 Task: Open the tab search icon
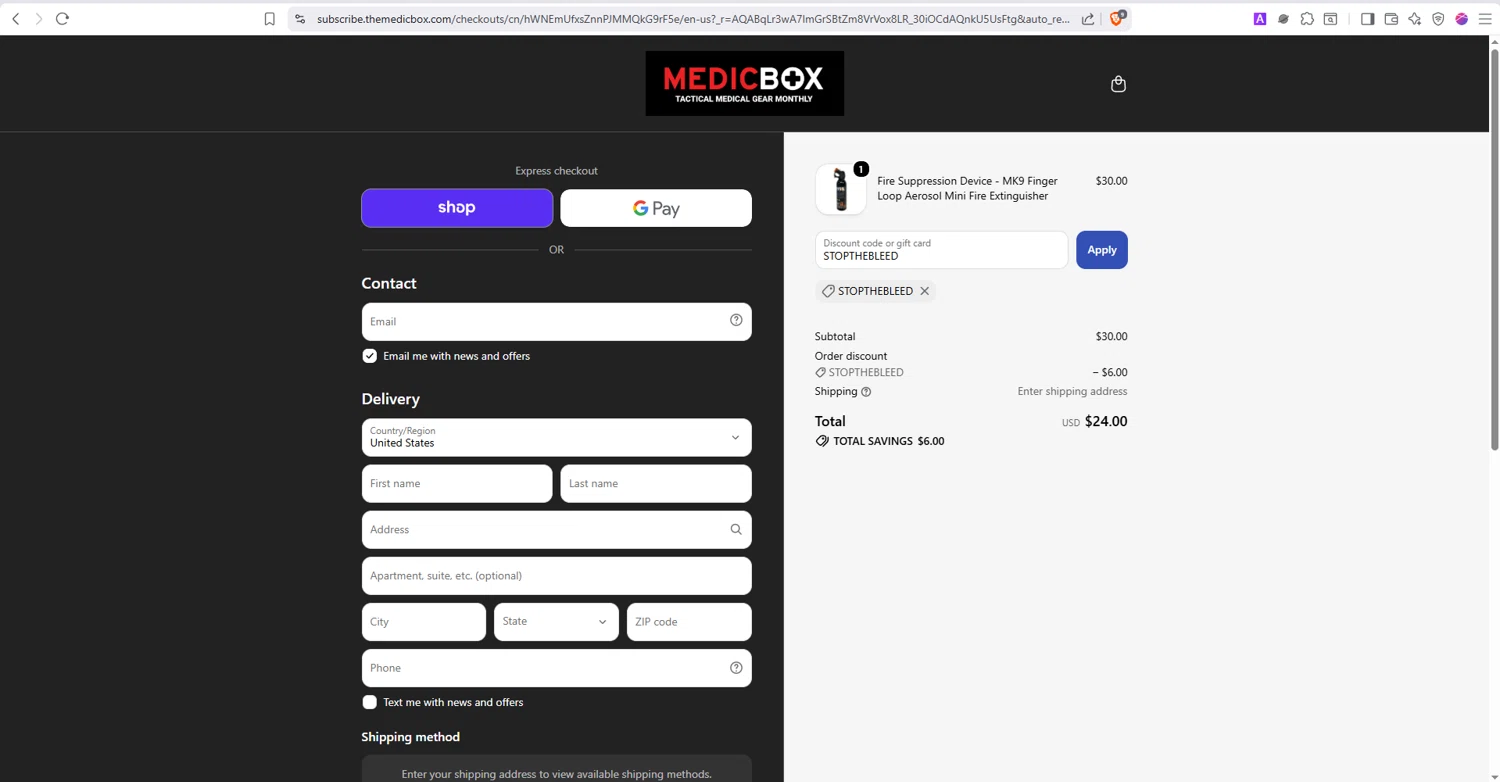pyautogui.click(x=1331, y=19)
